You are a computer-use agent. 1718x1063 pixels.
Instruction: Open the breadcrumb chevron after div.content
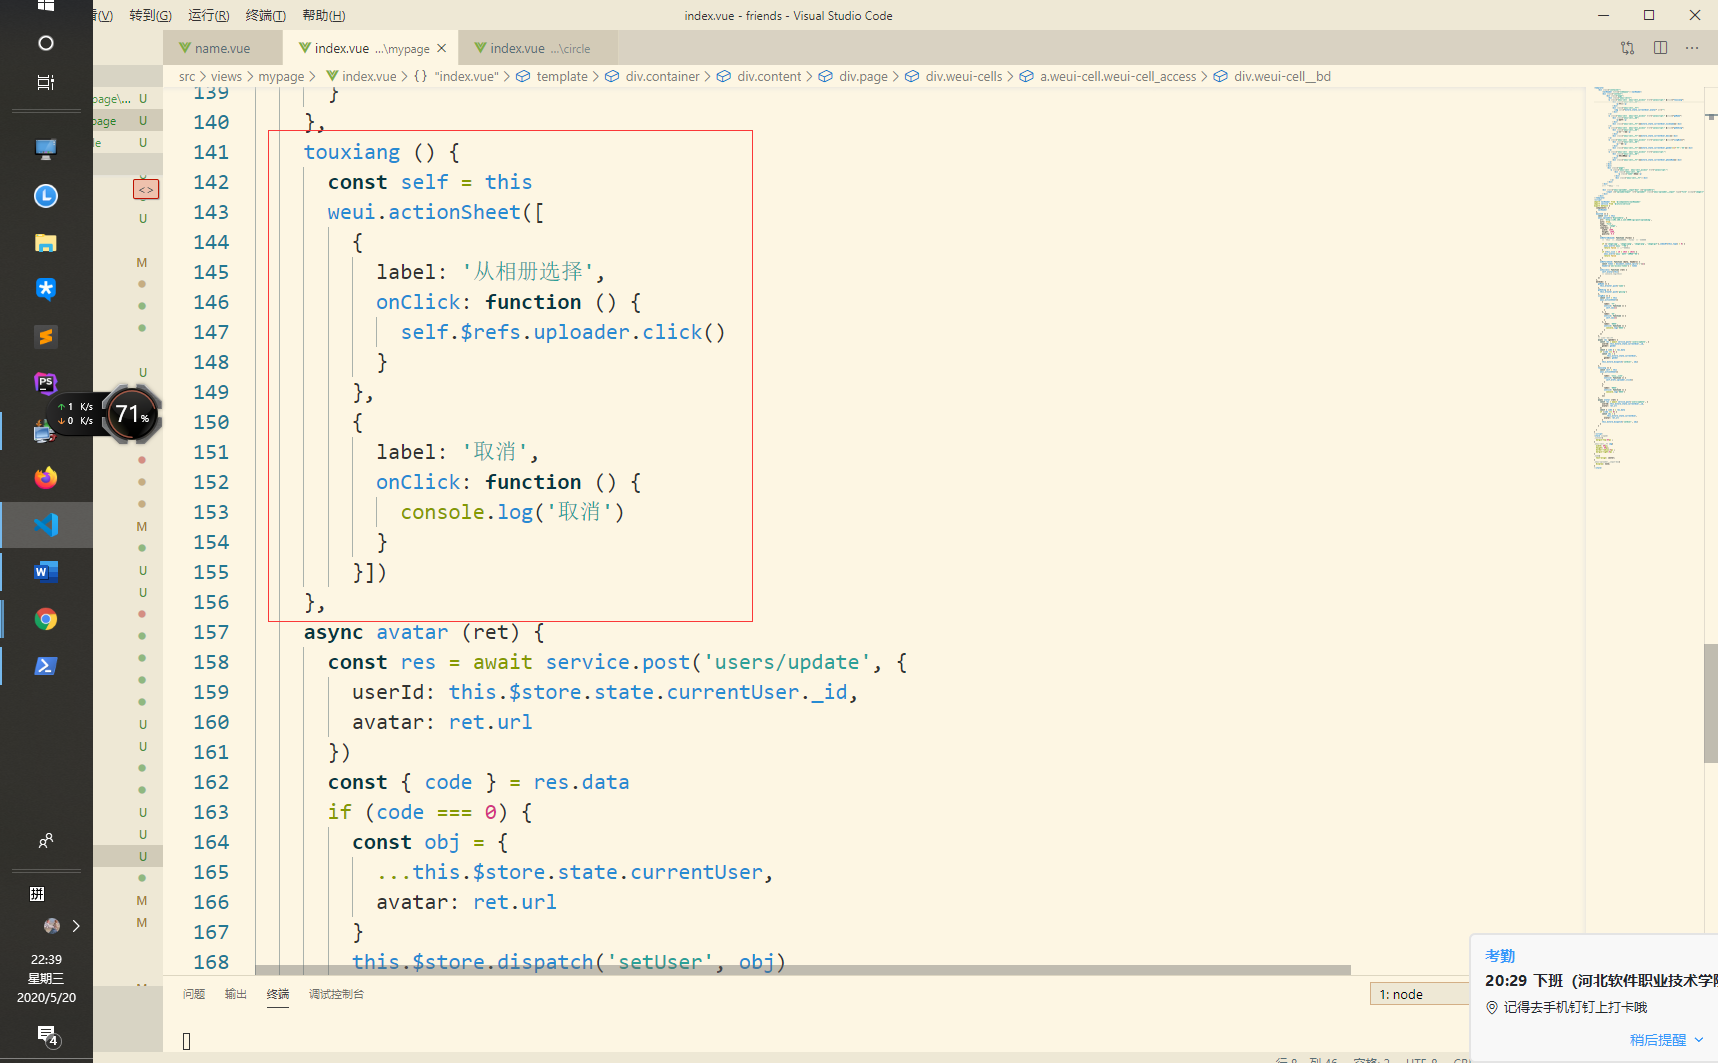pos(810,76)
